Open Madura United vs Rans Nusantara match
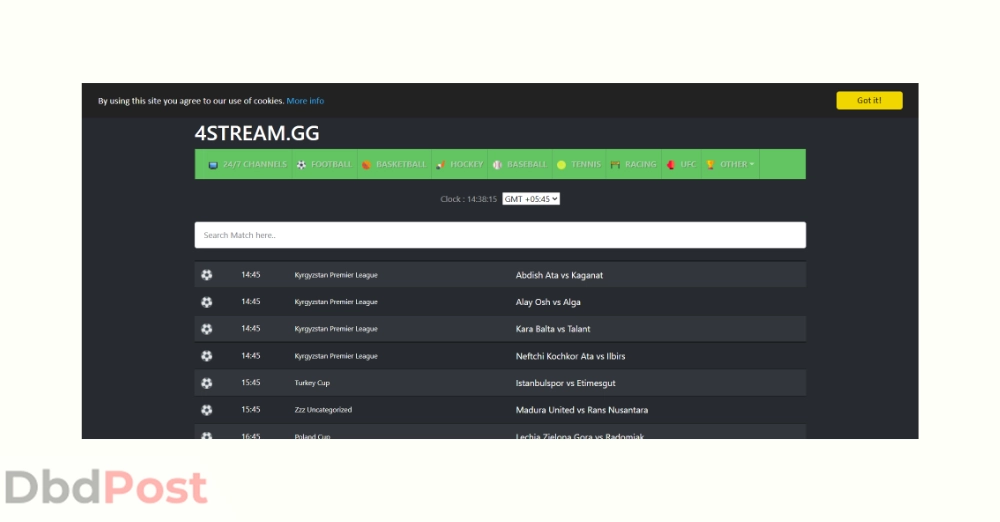 (582, 410)
